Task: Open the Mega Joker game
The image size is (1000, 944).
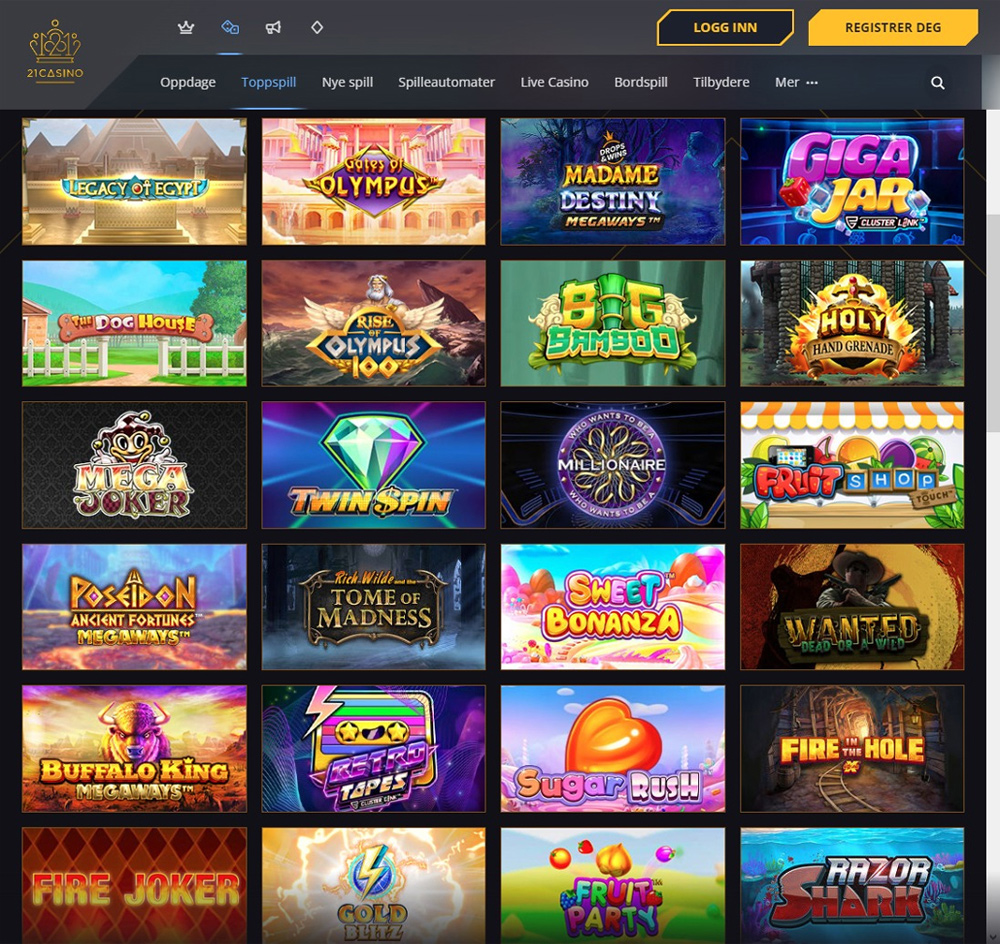Action: (134, 465)
